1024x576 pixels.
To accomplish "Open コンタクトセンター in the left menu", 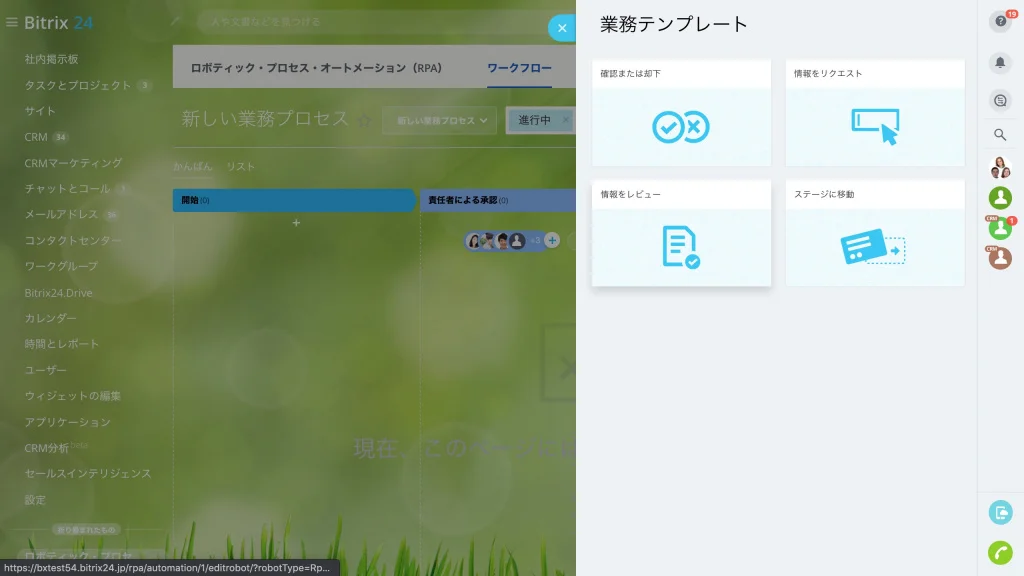I will tap(73, 240).
